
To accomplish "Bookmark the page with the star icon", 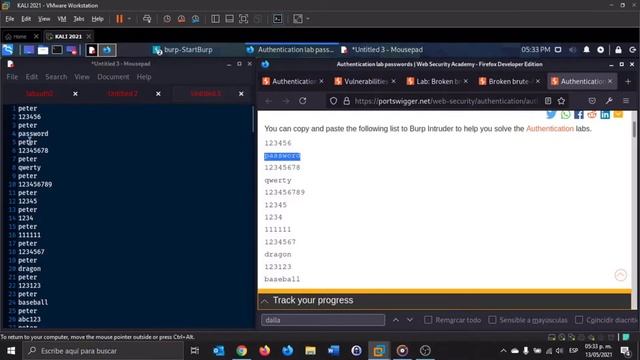I will coord(562,101).
